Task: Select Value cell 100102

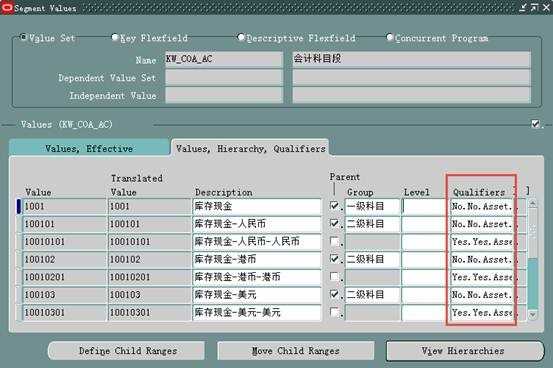Action: [64, 259]
